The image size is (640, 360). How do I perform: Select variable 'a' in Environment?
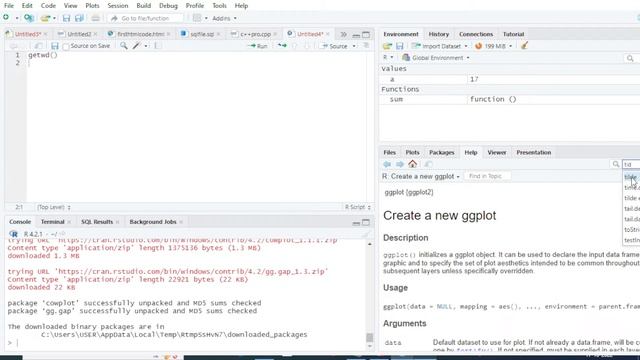click(x=510, y=79)
